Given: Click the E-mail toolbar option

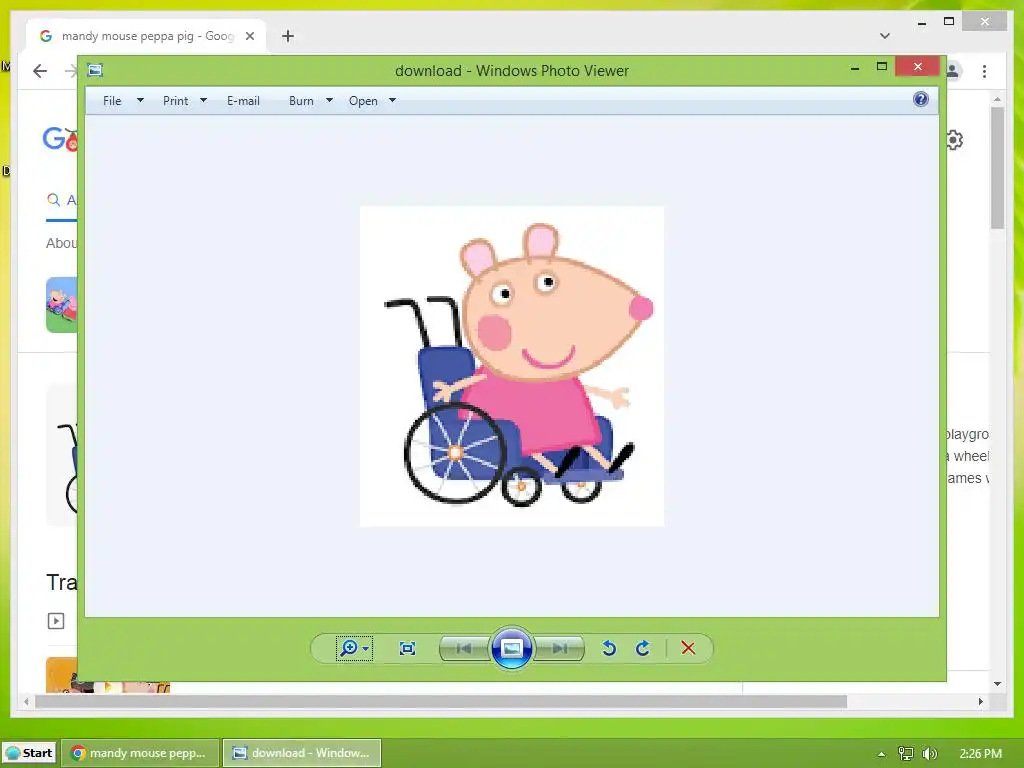Looking at the screenshot, I should [x=243, y=101].
